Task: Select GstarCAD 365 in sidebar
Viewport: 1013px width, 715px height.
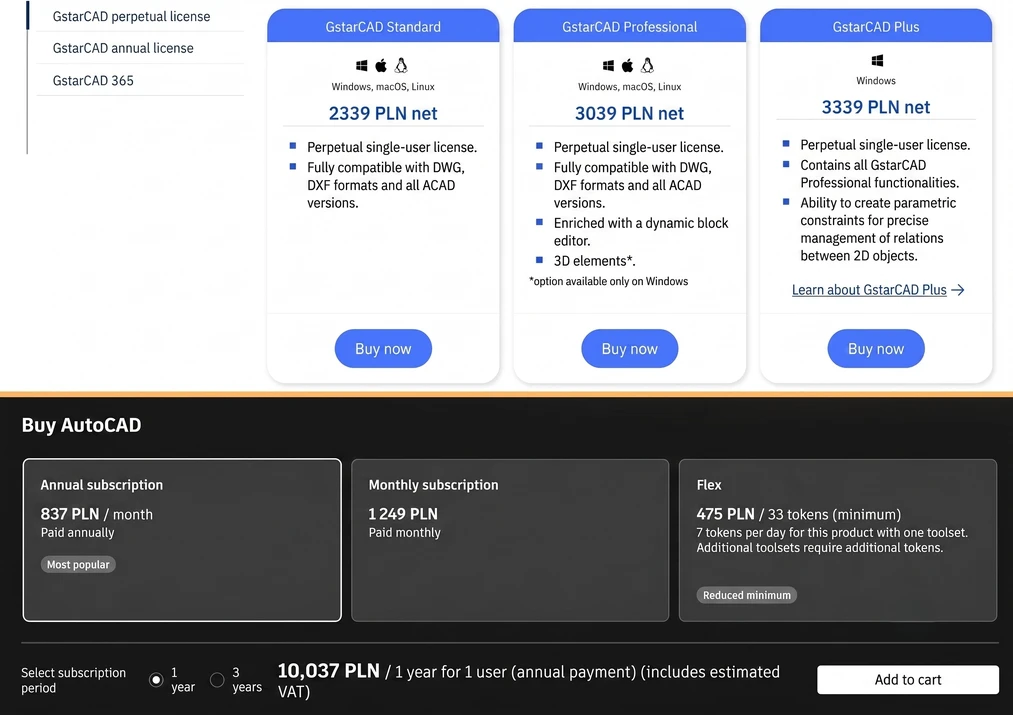Action: (93, 80)
